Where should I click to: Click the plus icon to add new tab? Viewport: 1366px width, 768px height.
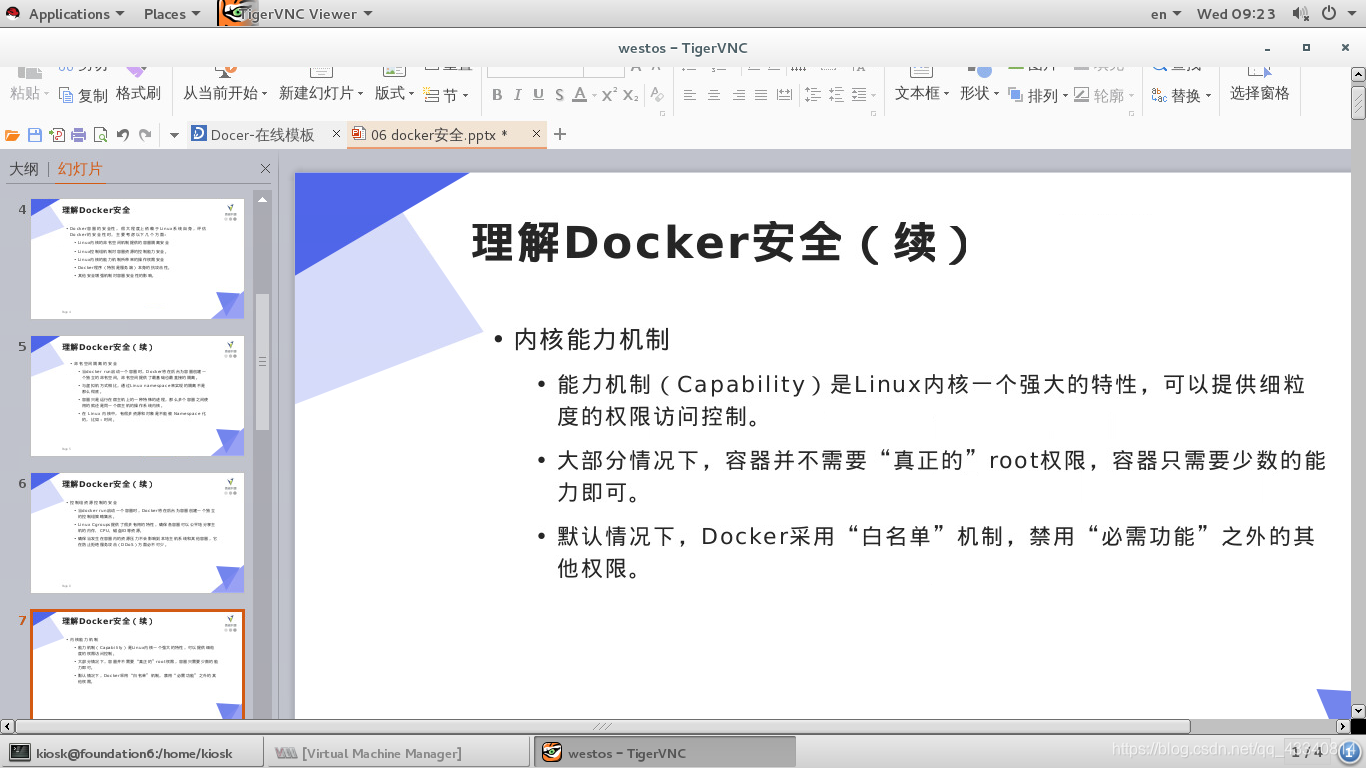click(560, 134)
